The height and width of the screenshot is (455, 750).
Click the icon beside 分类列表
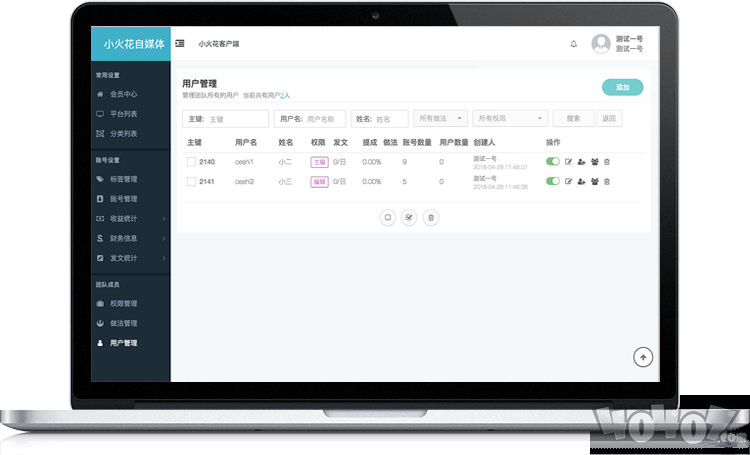pos(100,133)
